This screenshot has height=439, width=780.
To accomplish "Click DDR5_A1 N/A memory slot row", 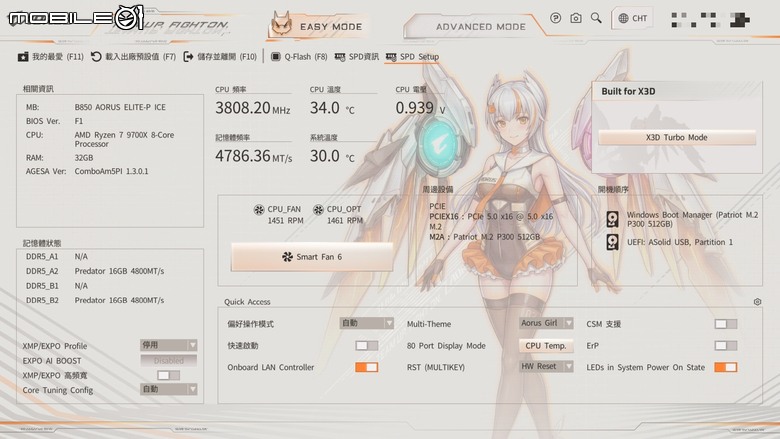I will (x=57, y=257).
